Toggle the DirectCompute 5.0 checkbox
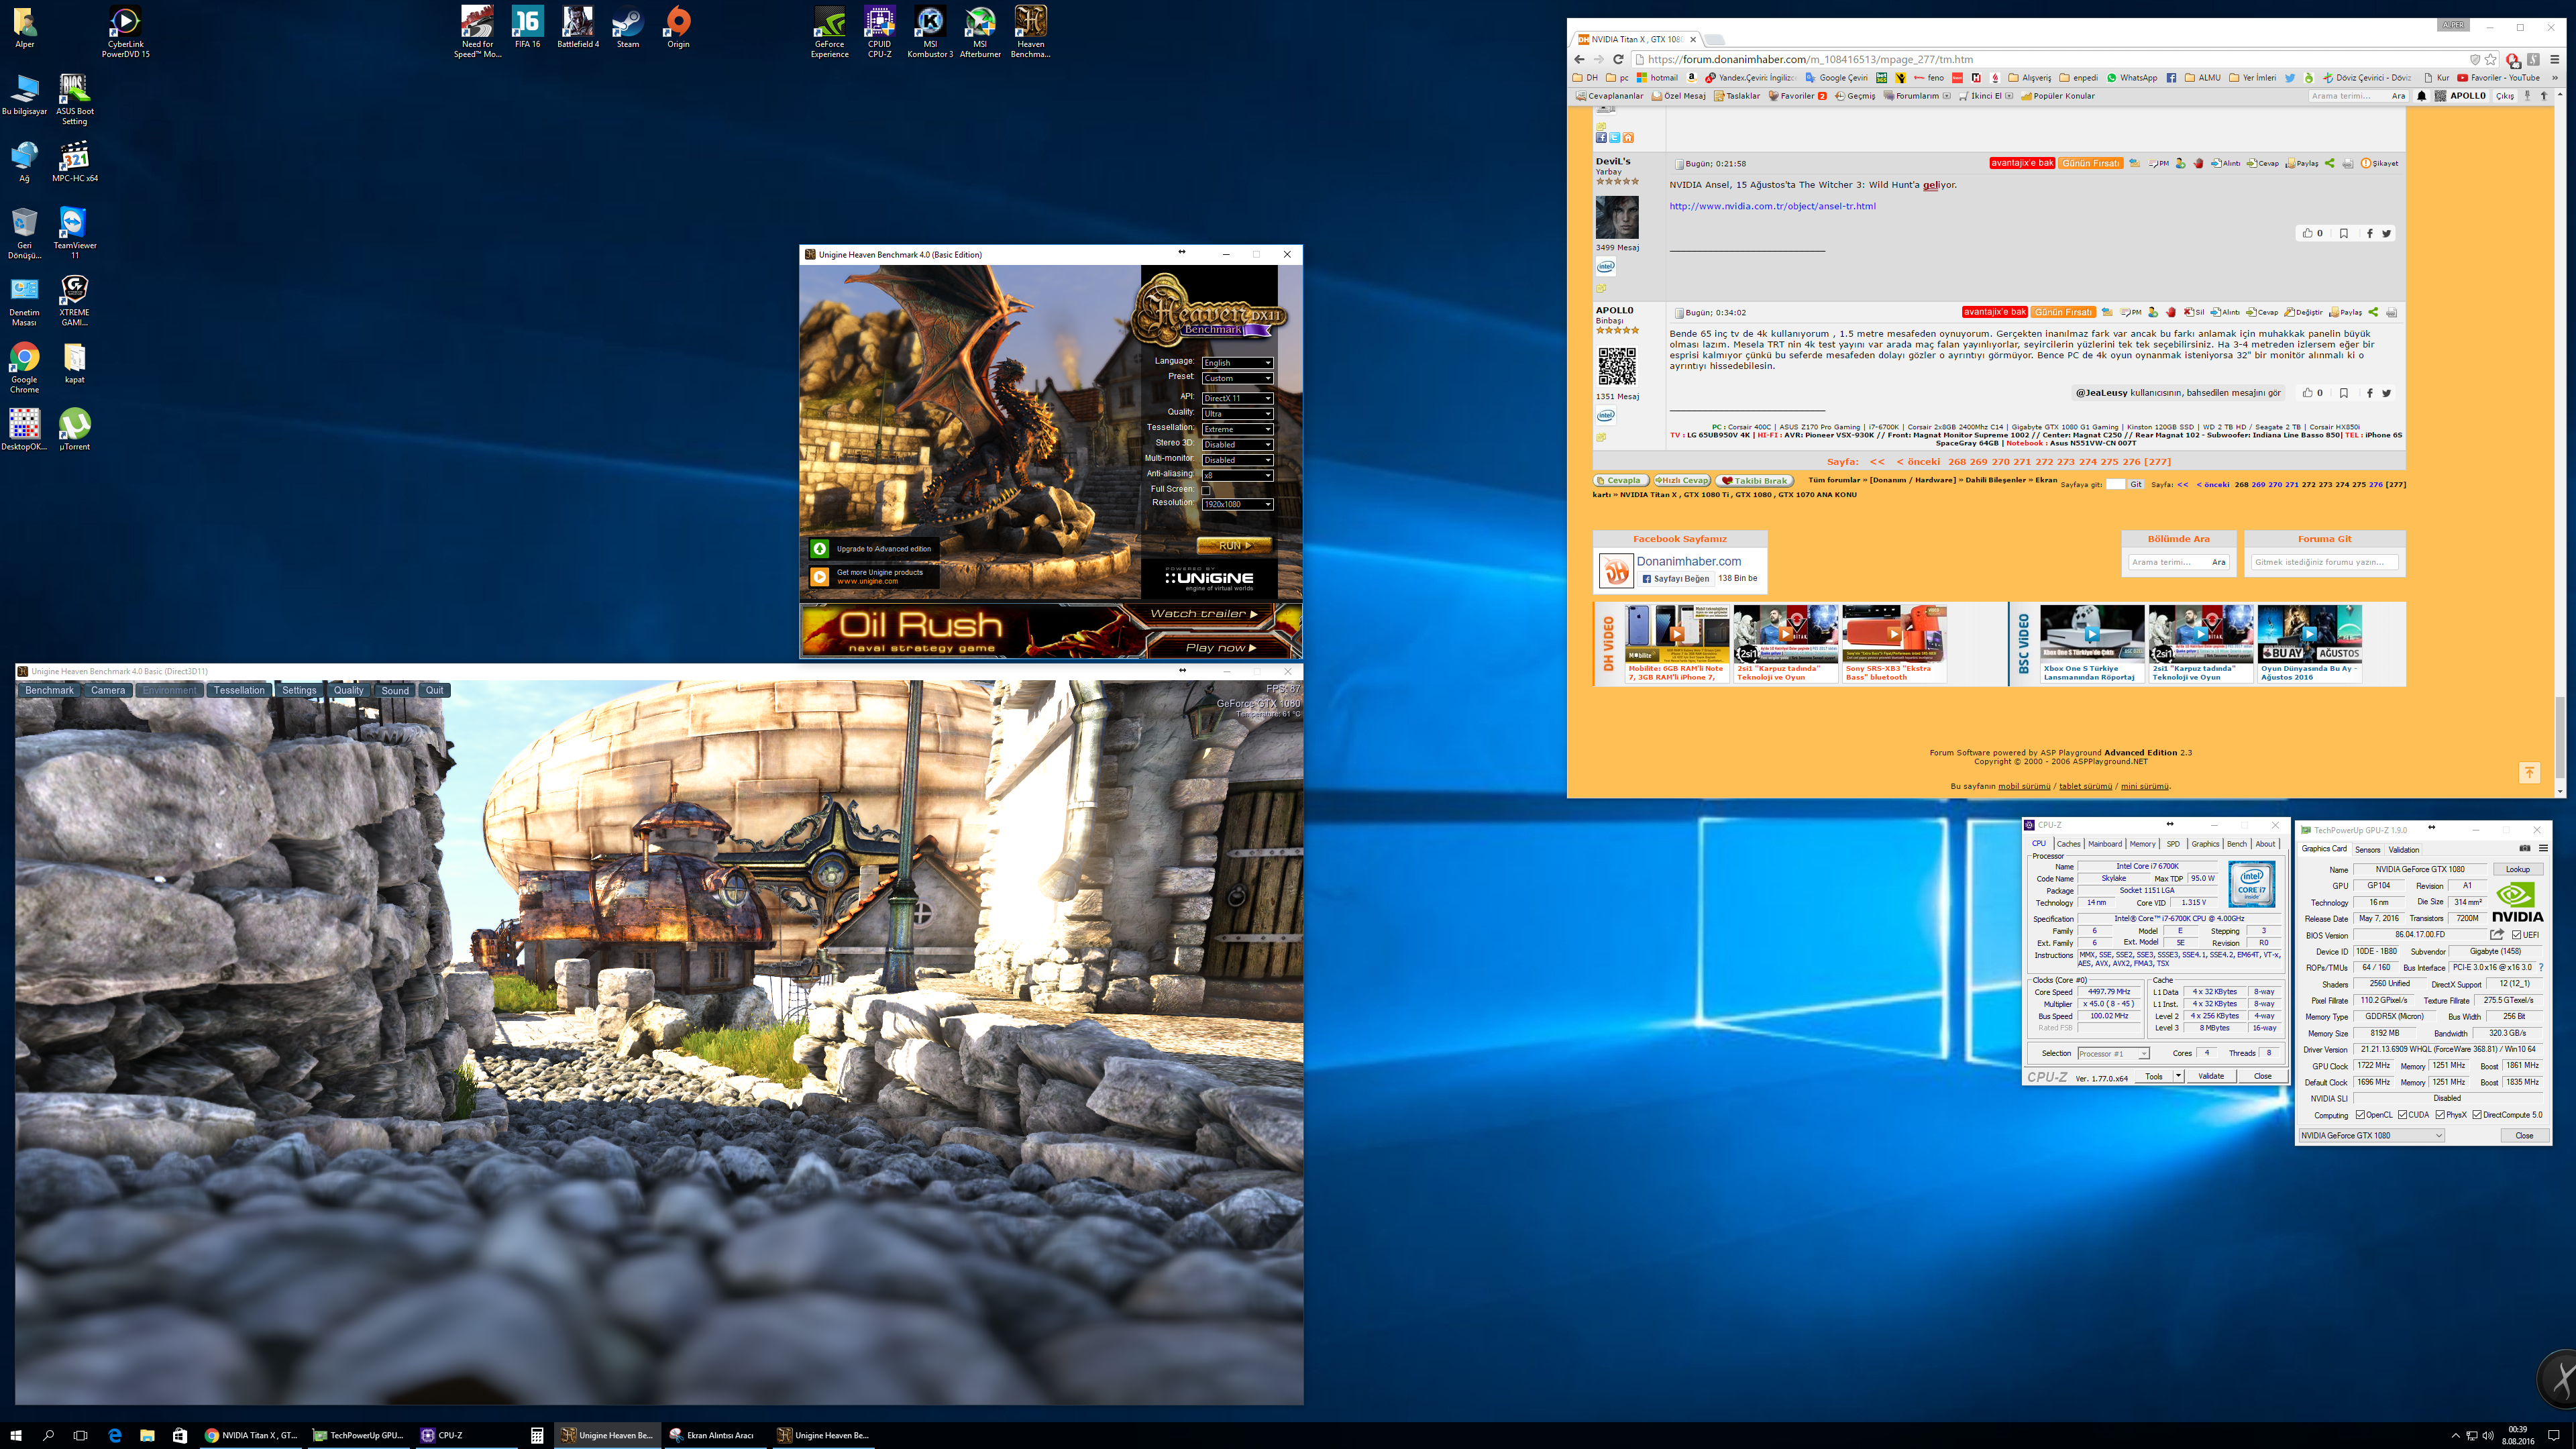The width and height of the screenshot is (2576, 1449). tap(2477, 1114)
